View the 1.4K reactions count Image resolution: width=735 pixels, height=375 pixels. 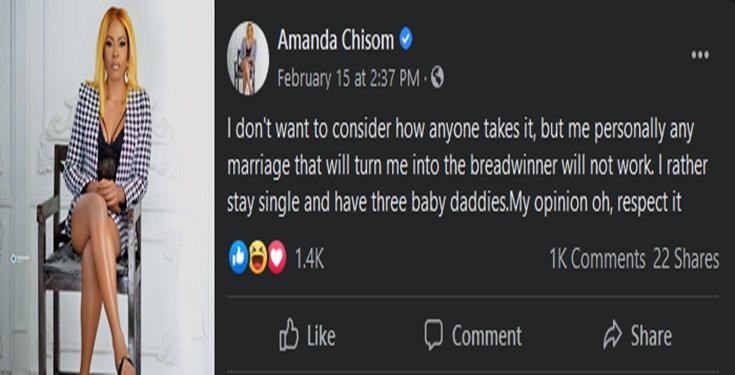pos(309,258)
